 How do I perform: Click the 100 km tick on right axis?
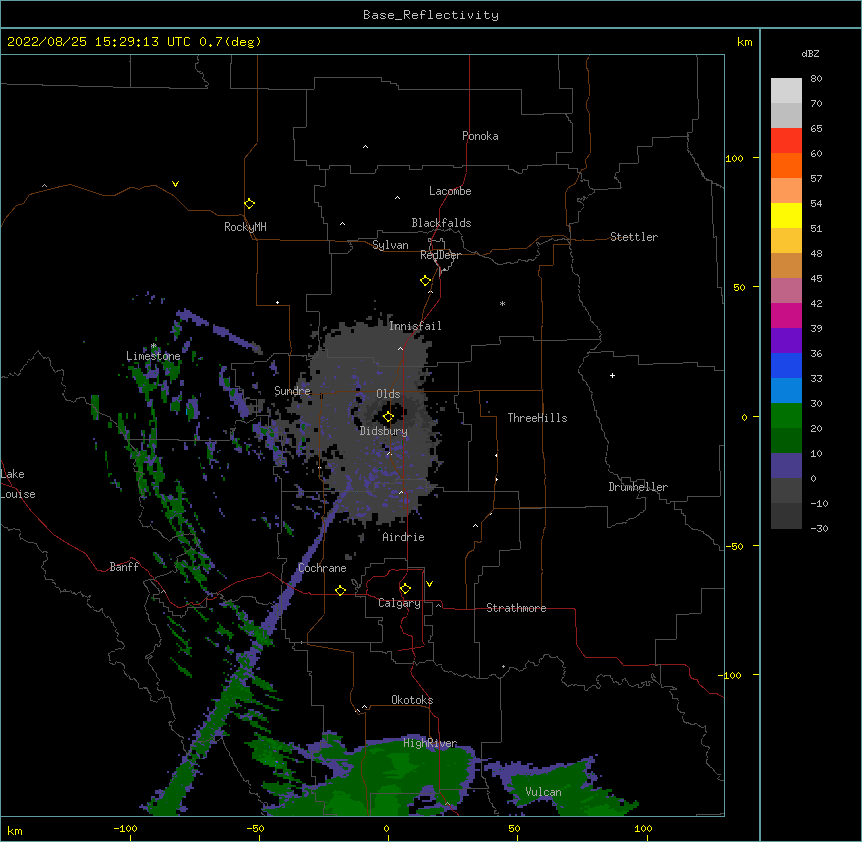(x=734, y=158)
